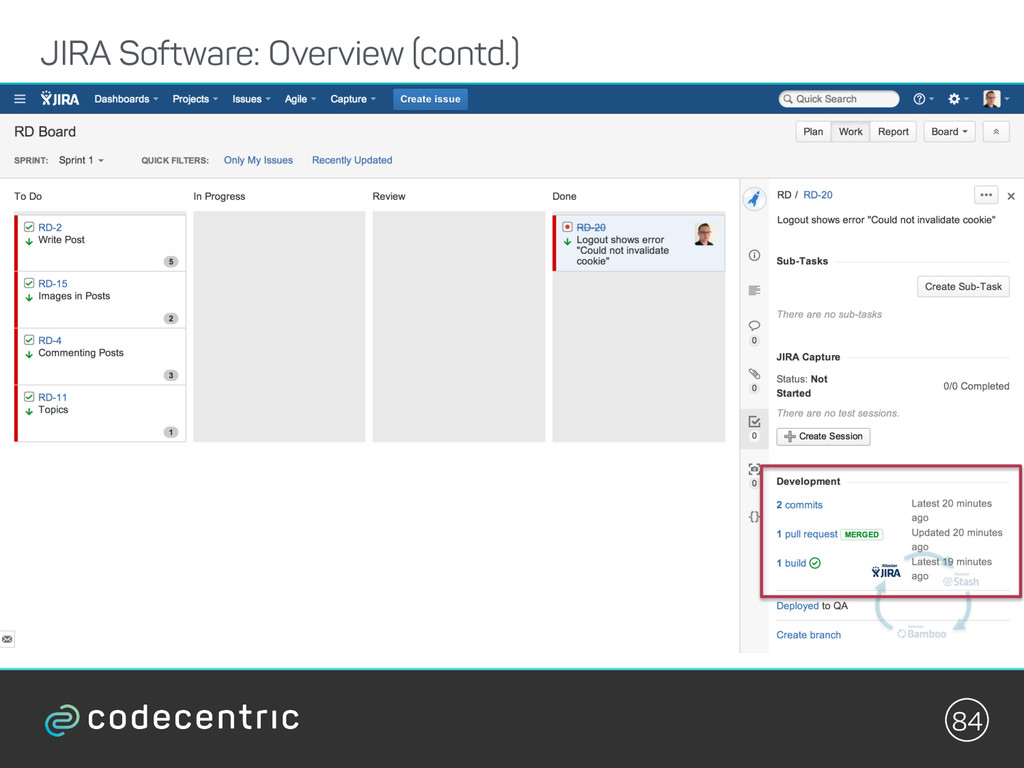Close the issue detail panel

1011,196
